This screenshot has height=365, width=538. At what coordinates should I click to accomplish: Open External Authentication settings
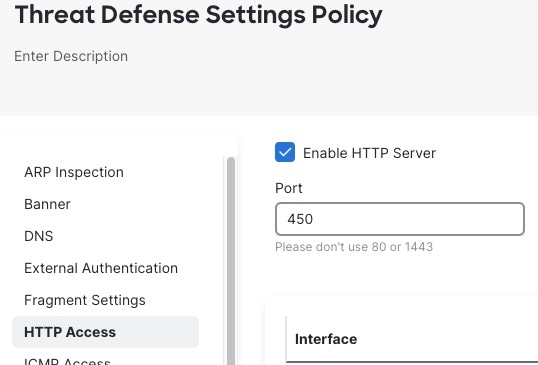pos(101,268)
